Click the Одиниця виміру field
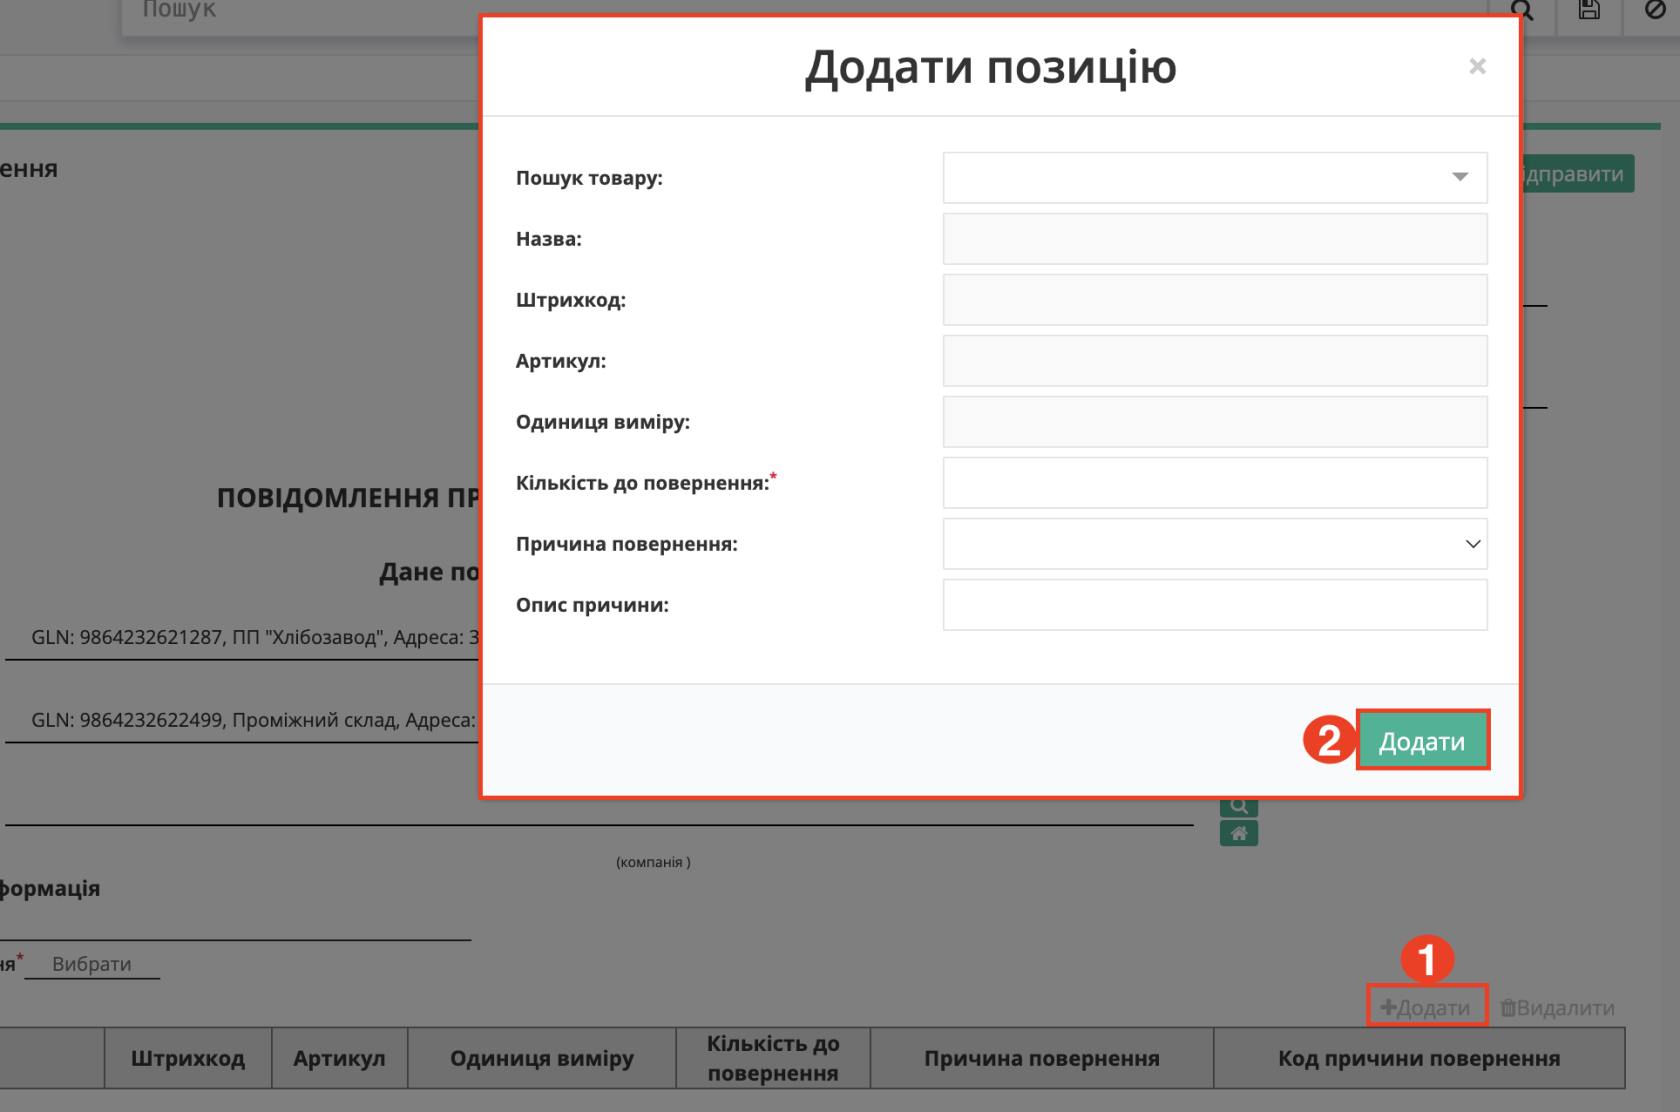The image size is (1680, 1112). [1214, 422]
